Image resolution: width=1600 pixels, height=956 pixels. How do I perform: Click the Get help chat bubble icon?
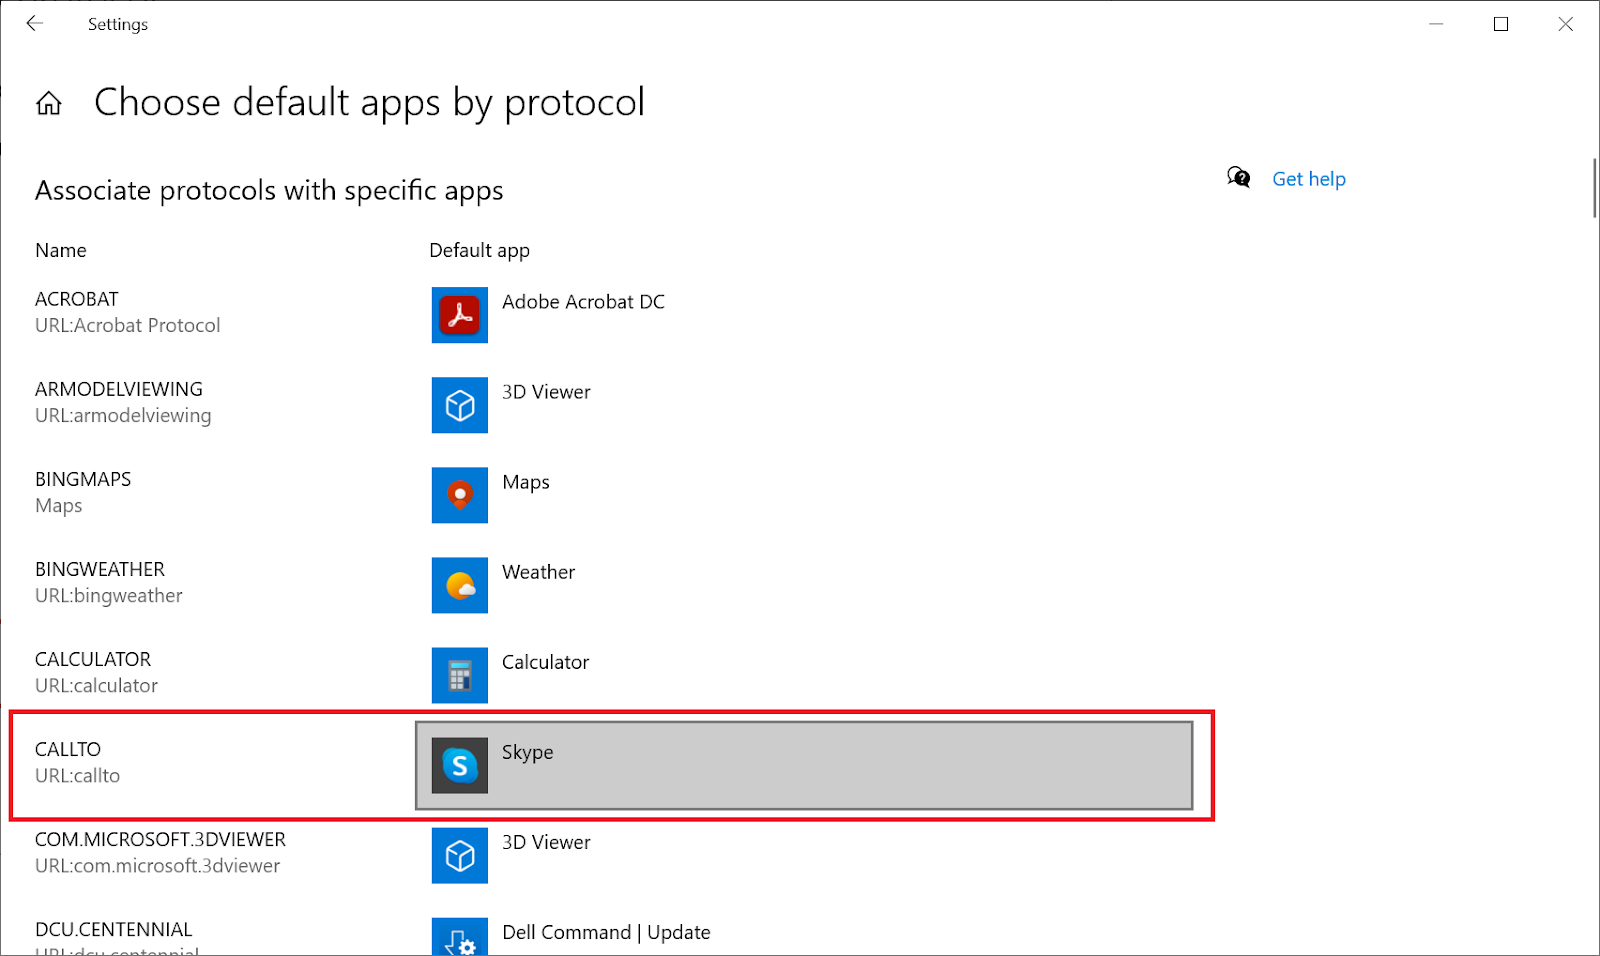(x=1239, y=178)
